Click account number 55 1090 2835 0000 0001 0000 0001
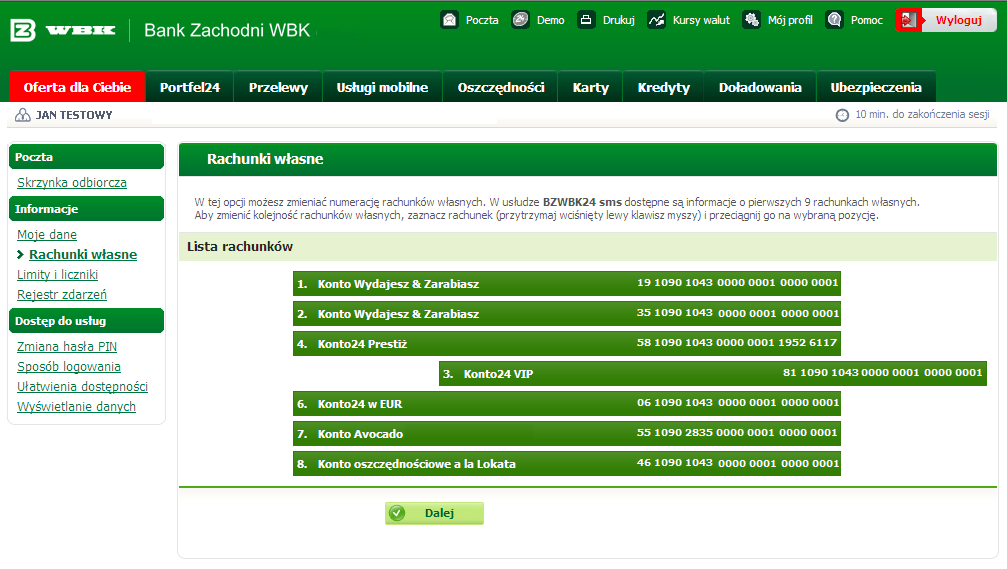The height and width of the screenshot is (569, 1007). (737, 433)
